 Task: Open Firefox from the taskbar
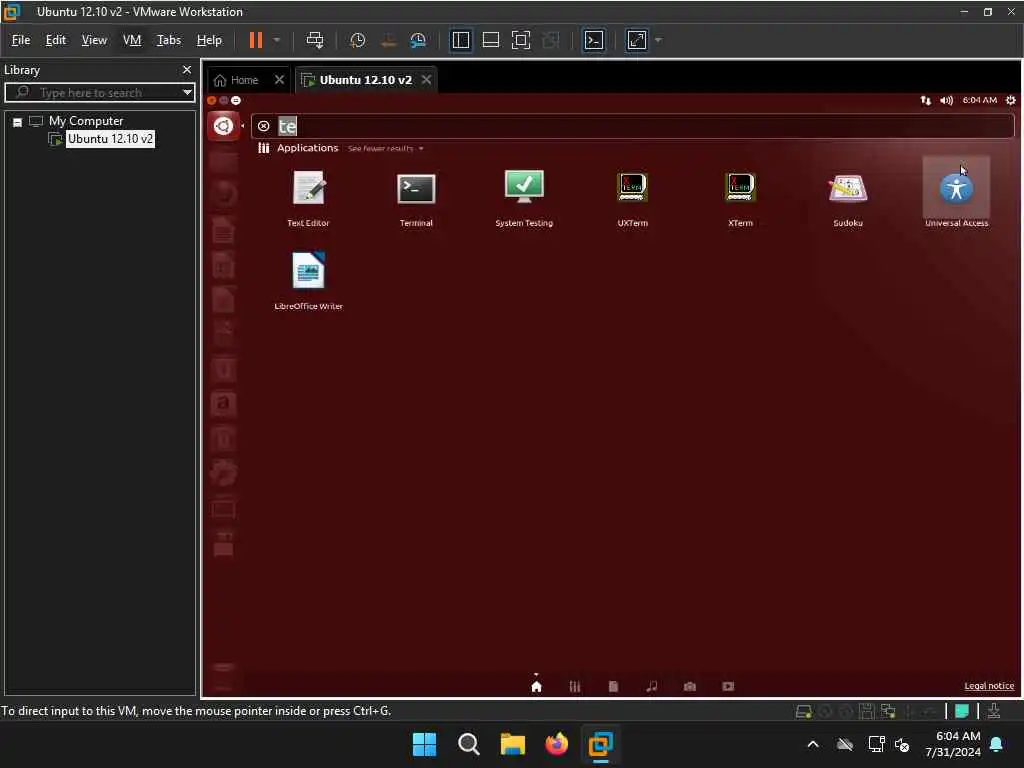tap(556, 744)
